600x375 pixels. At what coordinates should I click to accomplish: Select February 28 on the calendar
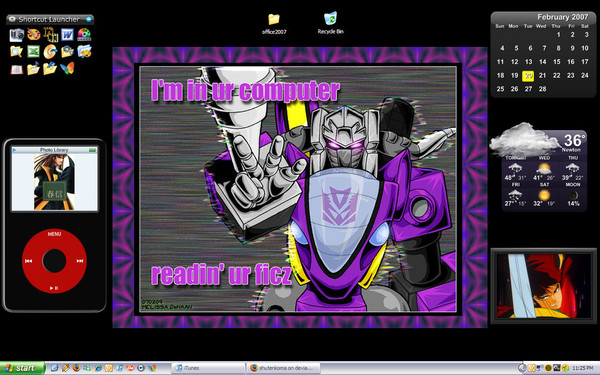click(543, 89)
